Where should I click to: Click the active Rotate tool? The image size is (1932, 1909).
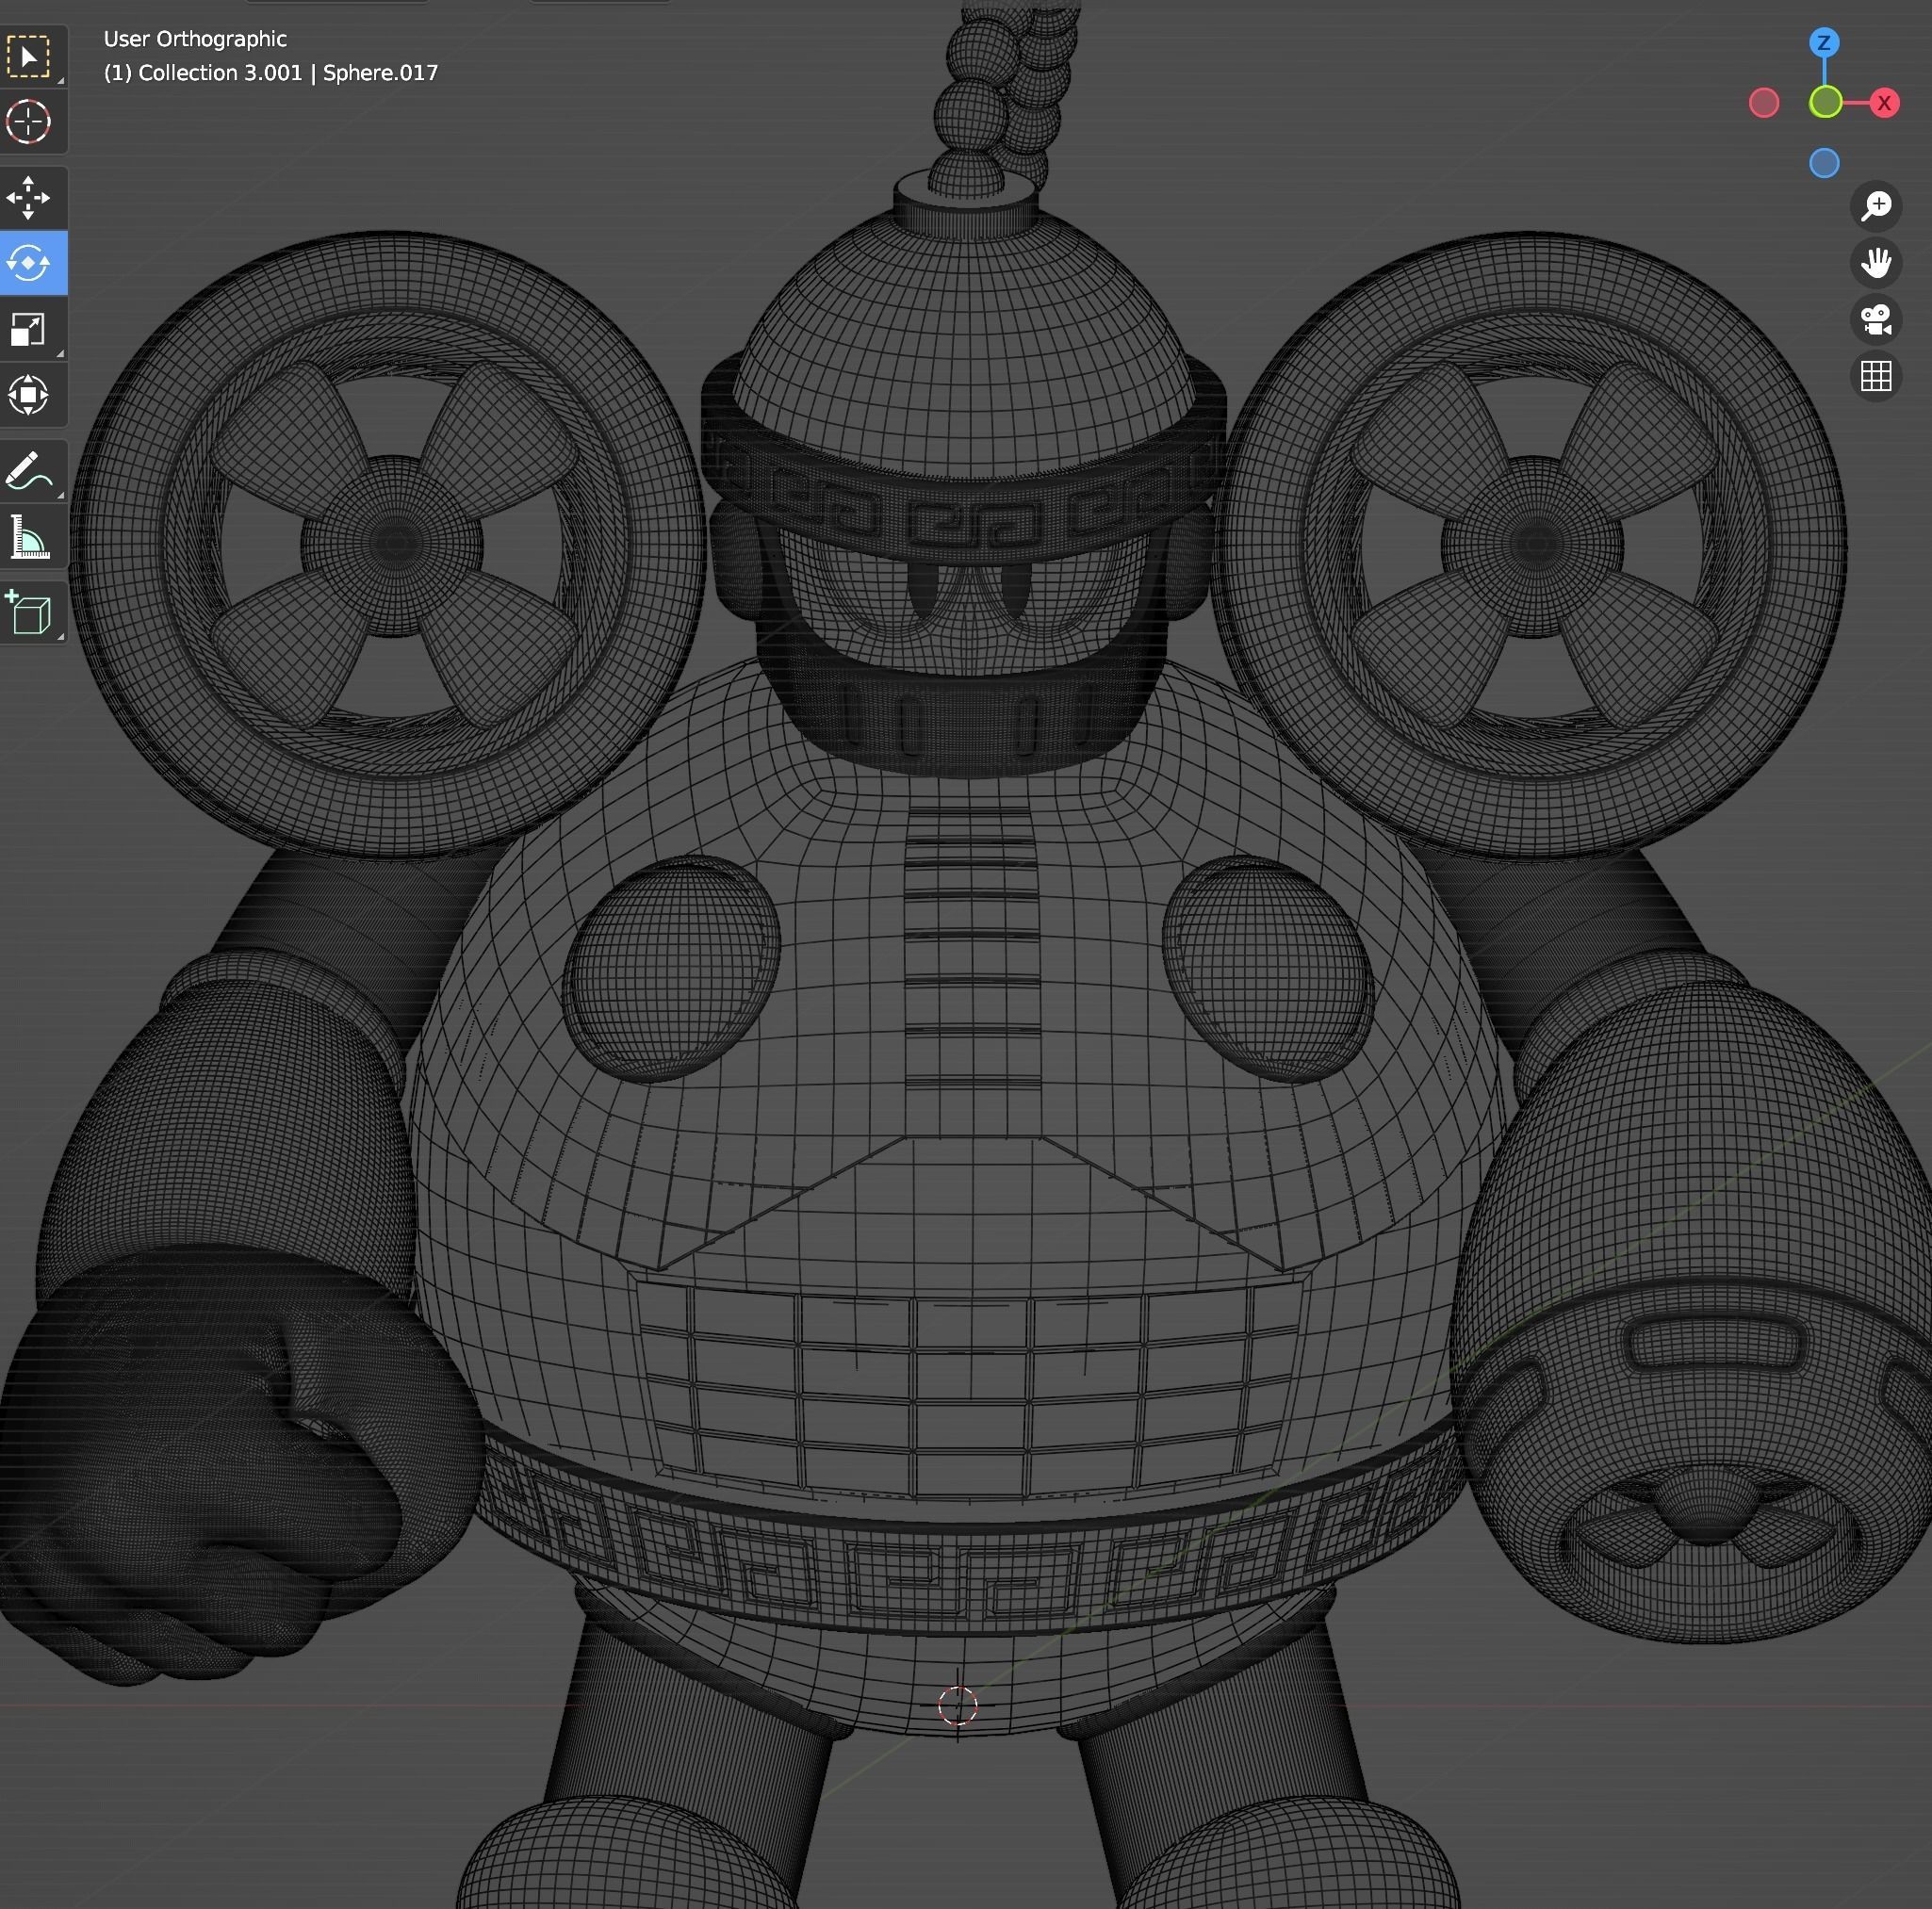(x=29, y=263)
